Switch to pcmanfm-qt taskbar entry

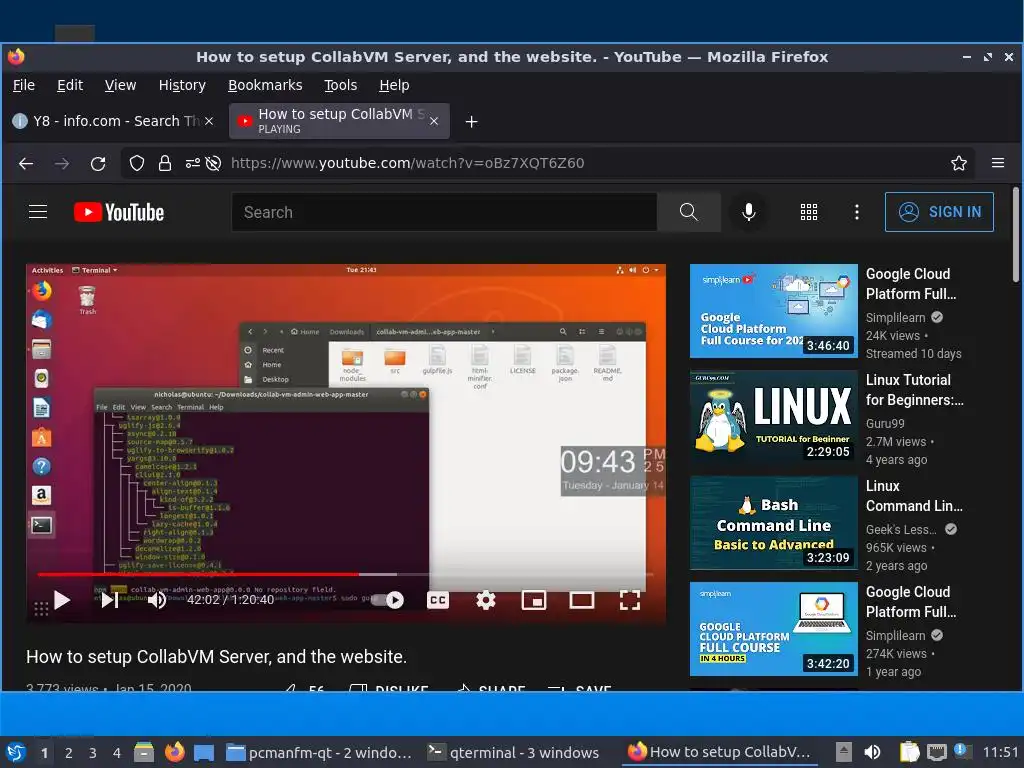click(319, 753)
